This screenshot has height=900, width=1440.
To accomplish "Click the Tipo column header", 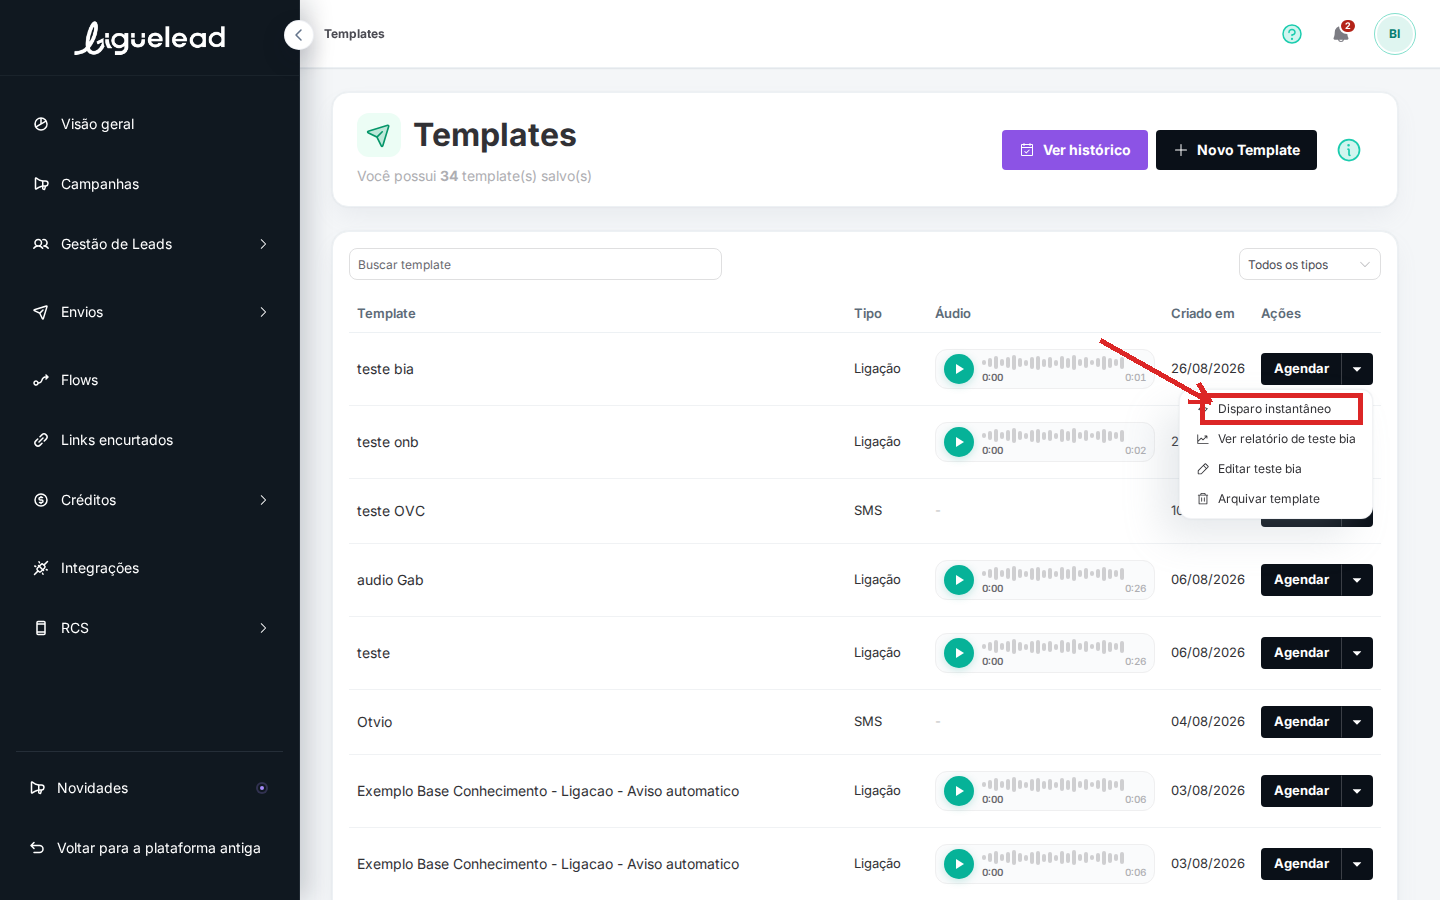I will pos(868,314).
